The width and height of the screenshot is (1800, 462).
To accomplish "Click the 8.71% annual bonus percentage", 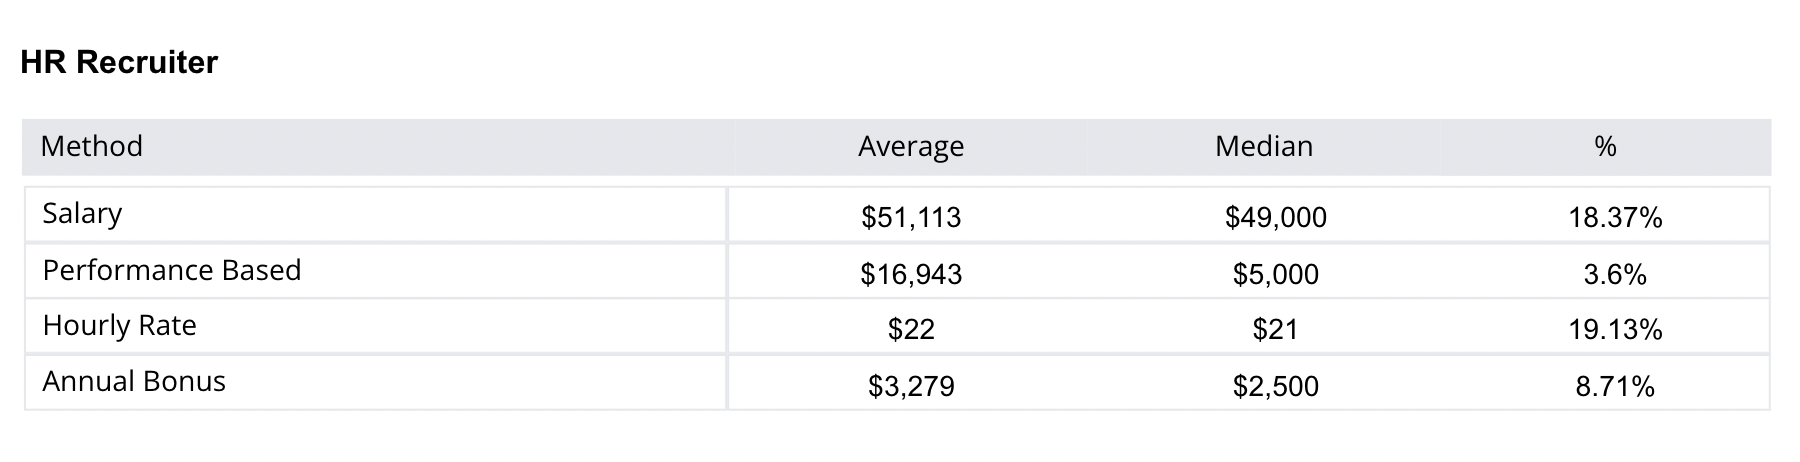I will (1615, 386).
